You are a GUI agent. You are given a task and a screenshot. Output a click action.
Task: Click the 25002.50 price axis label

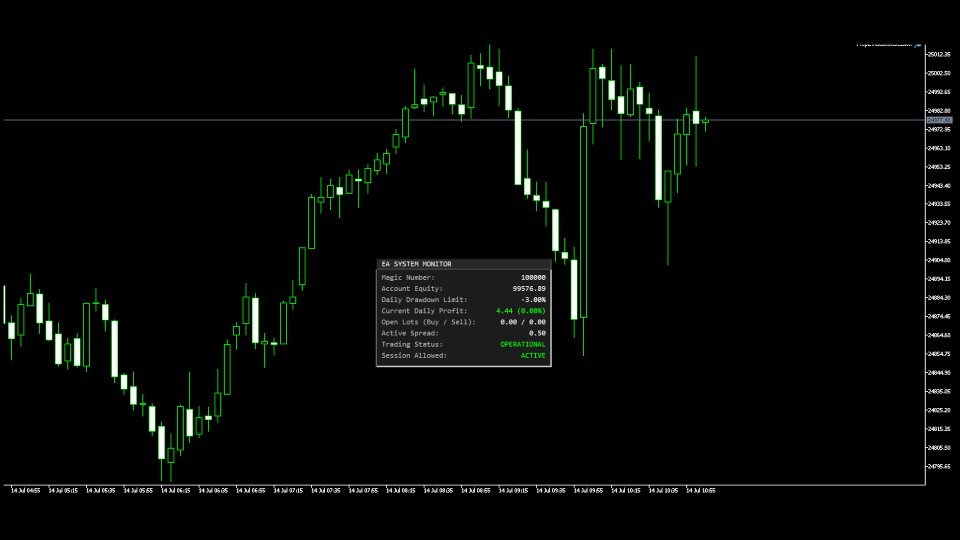(939, 73)
